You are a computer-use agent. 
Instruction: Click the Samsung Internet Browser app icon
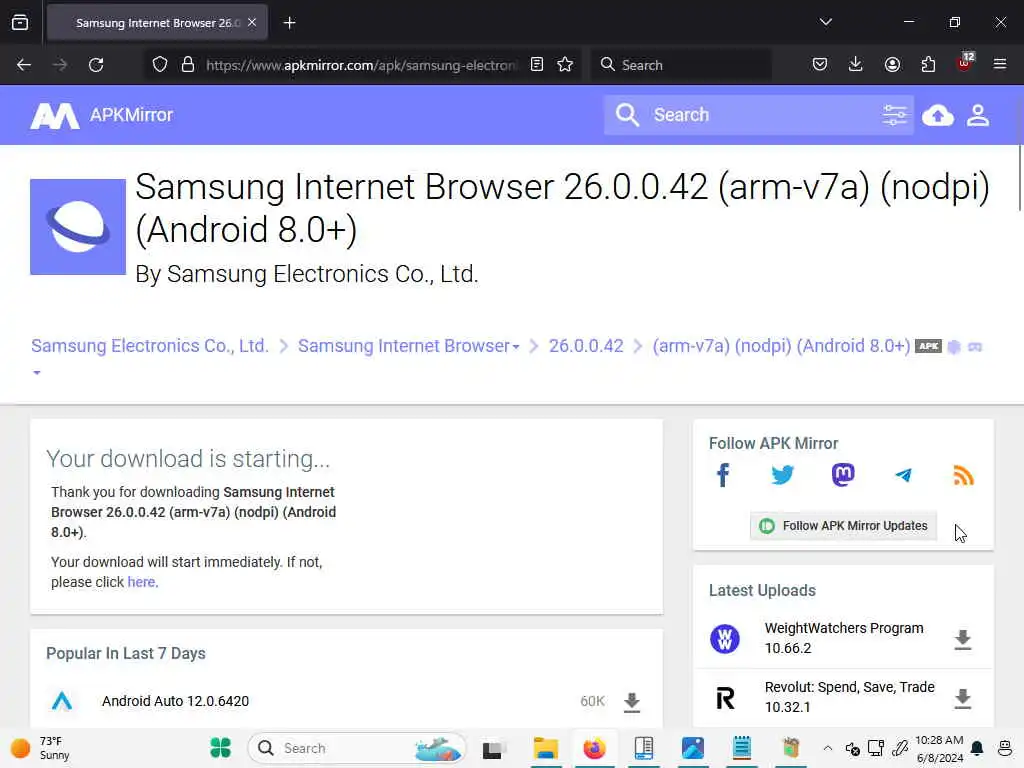click(x=78, y=227)
